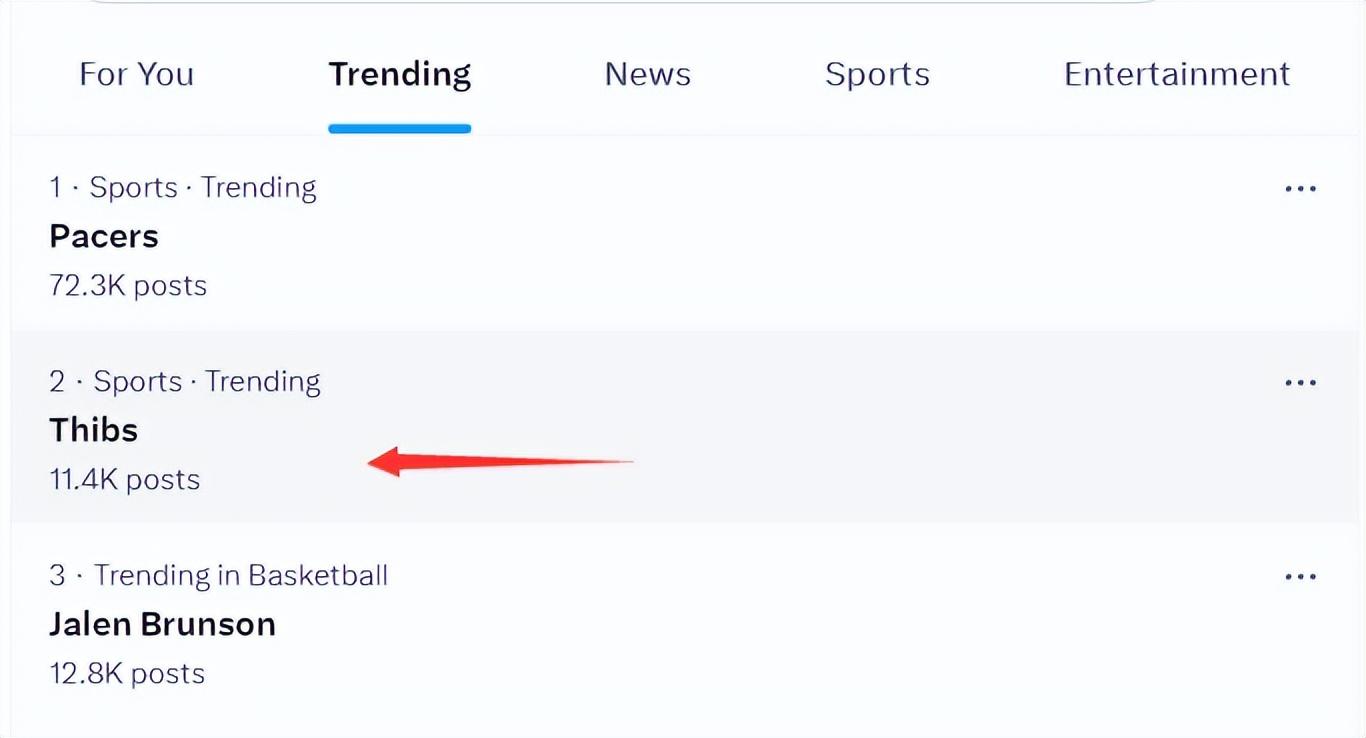Switch to the For You tab
The image size is (1366, 738).
point(136,74)
